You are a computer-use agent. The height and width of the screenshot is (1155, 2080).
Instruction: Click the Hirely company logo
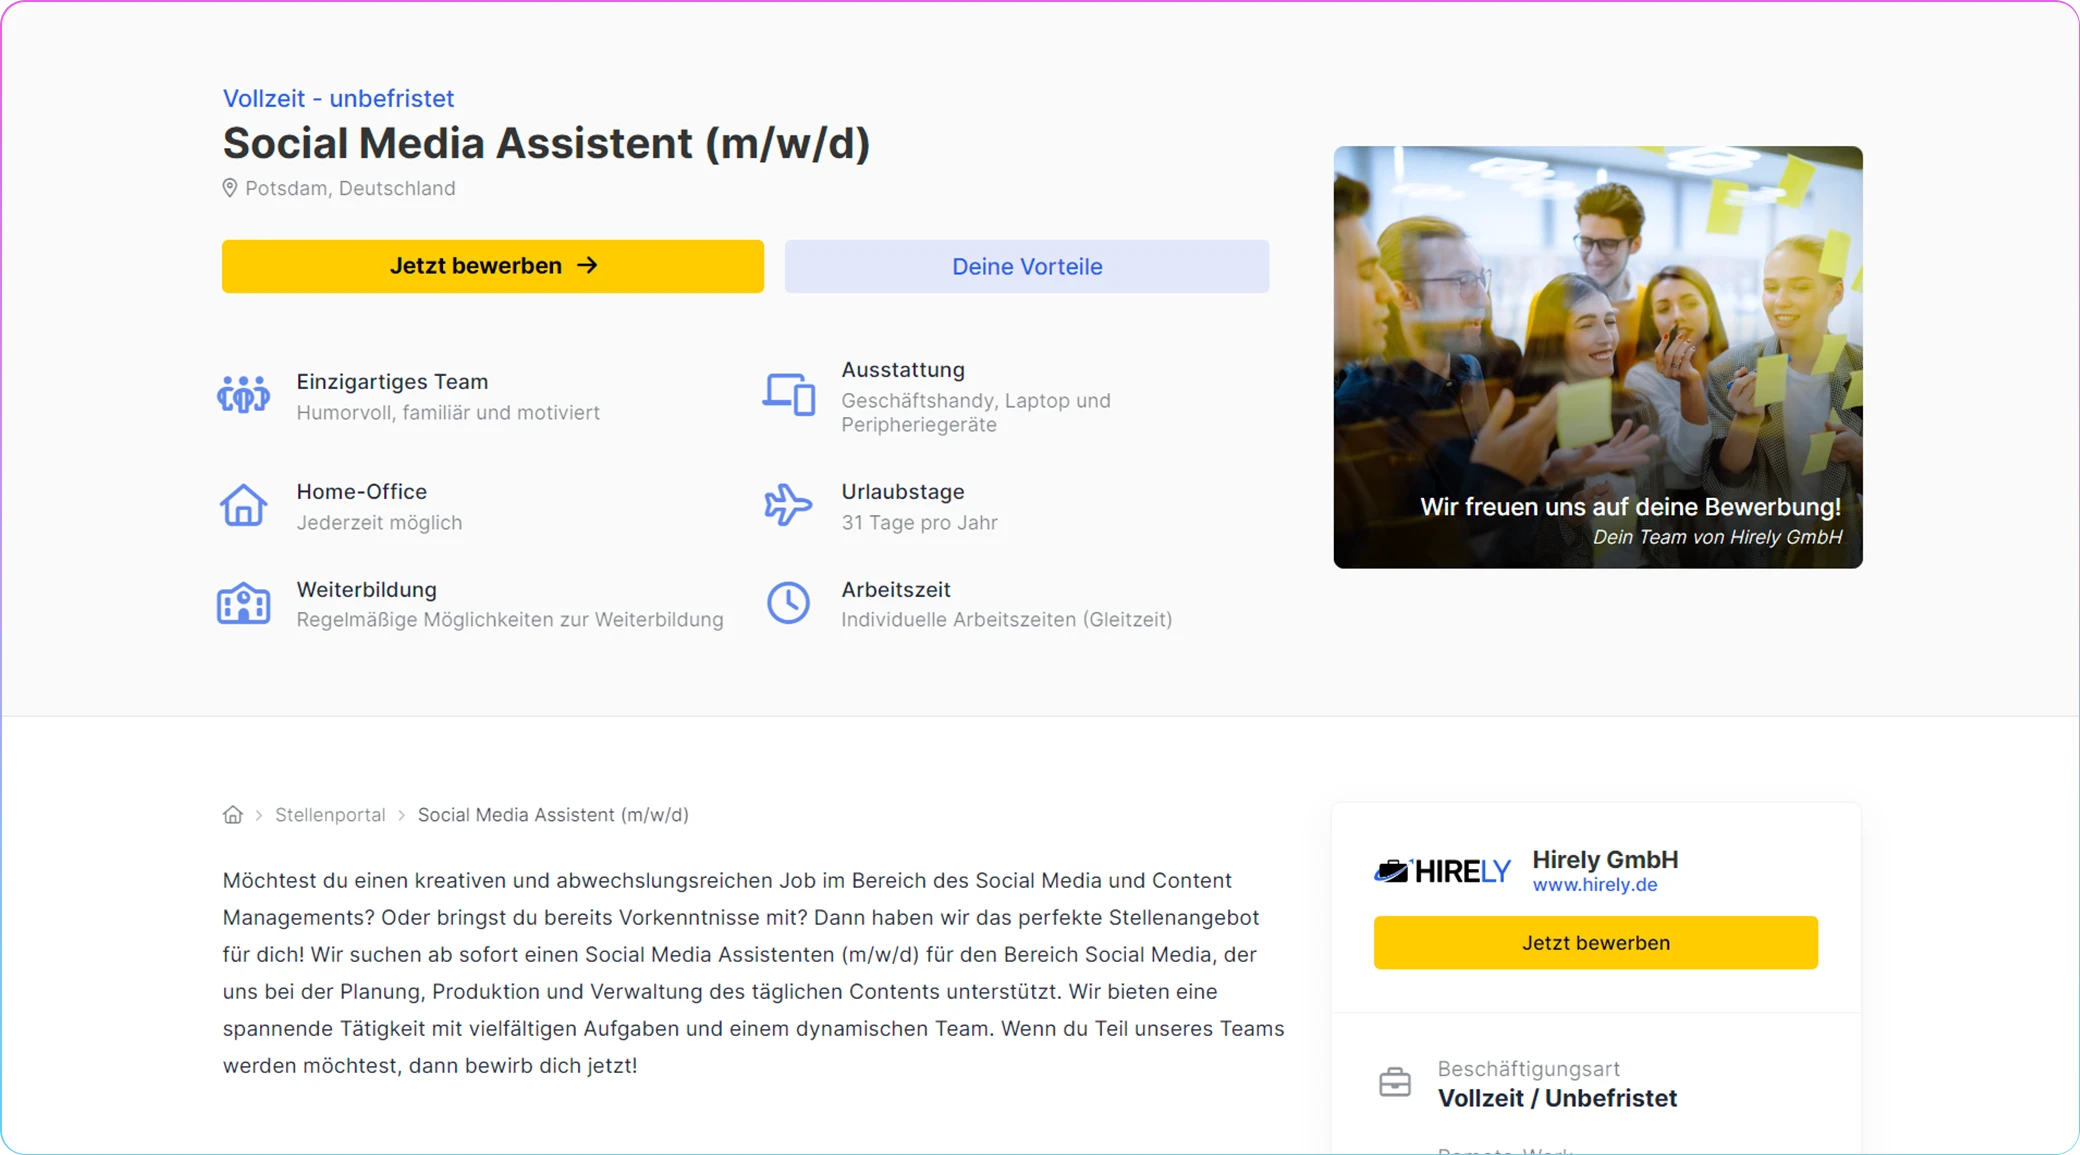pos(1442,869)
